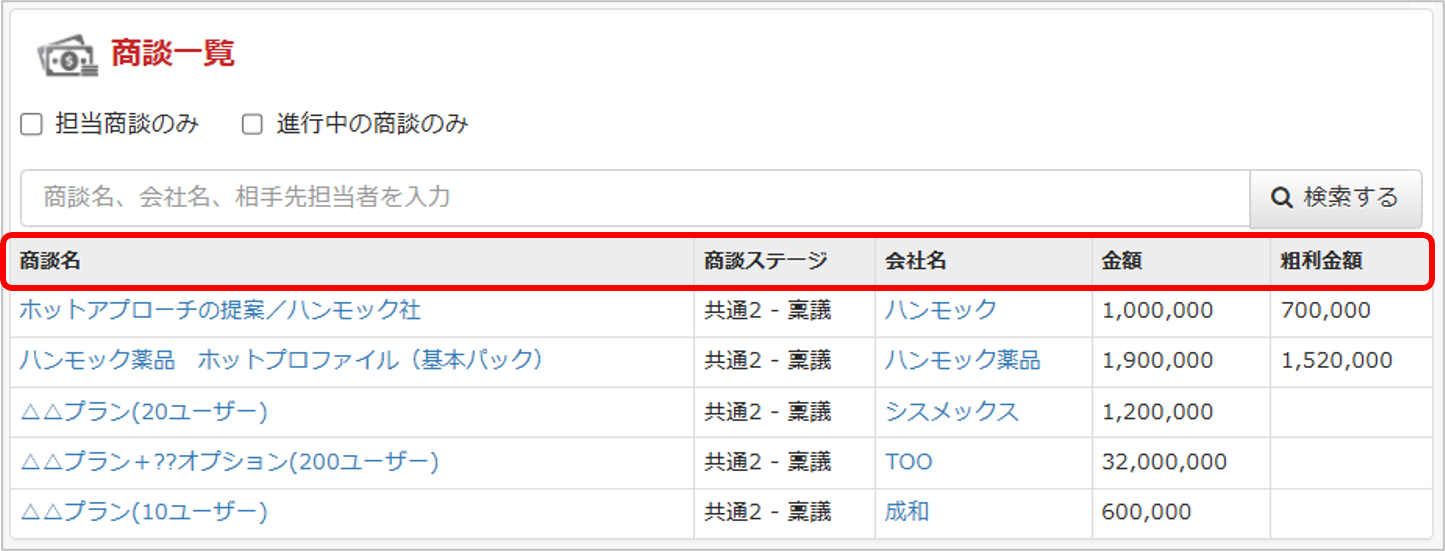Click the 検索する search button
Viewport: 1445px width, 551px height.
(1336, 198)
